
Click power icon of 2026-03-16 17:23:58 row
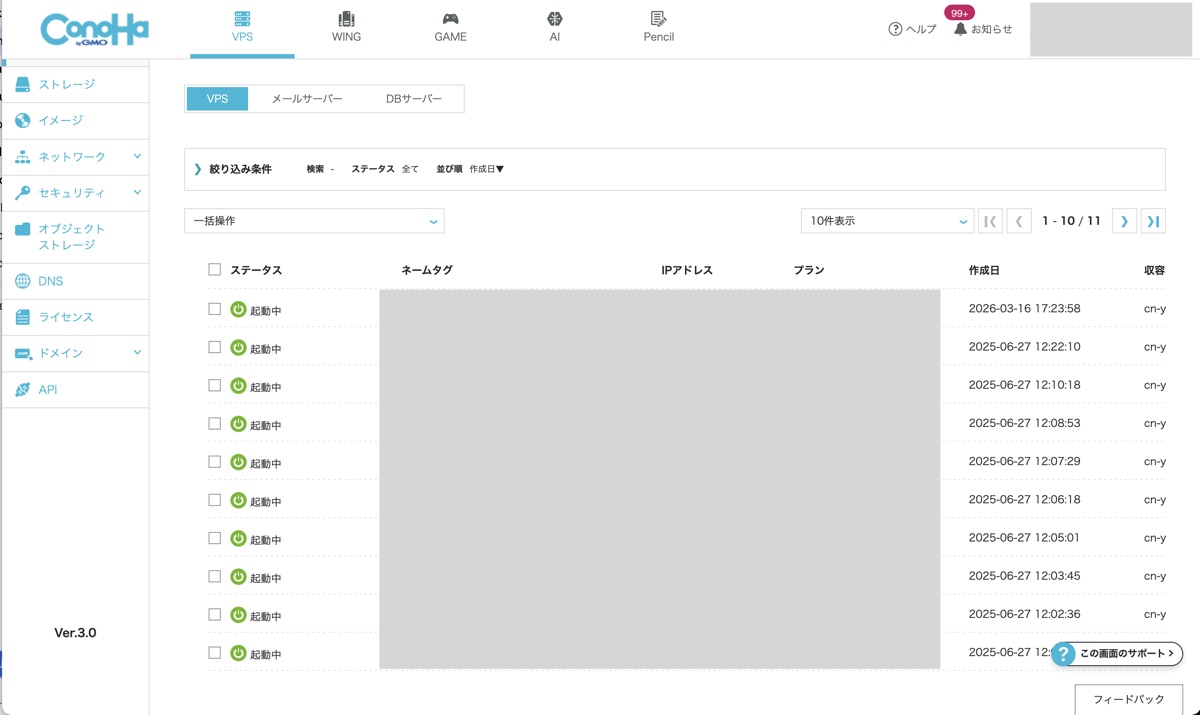(x=238, y=310)
